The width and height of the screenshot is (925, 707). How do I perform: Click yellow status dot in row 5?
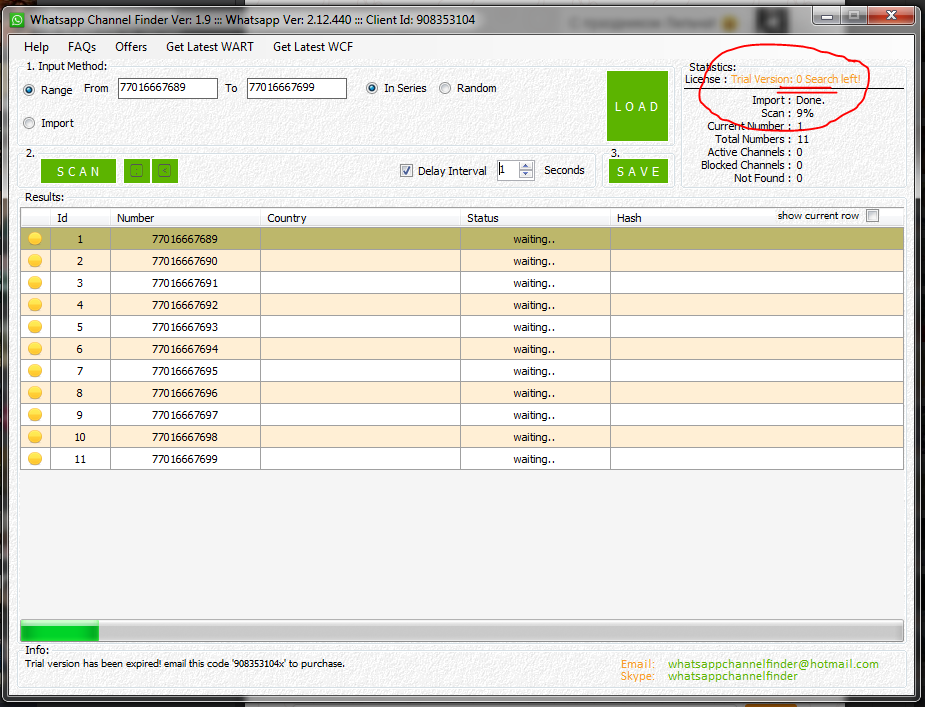coord(35,326)
